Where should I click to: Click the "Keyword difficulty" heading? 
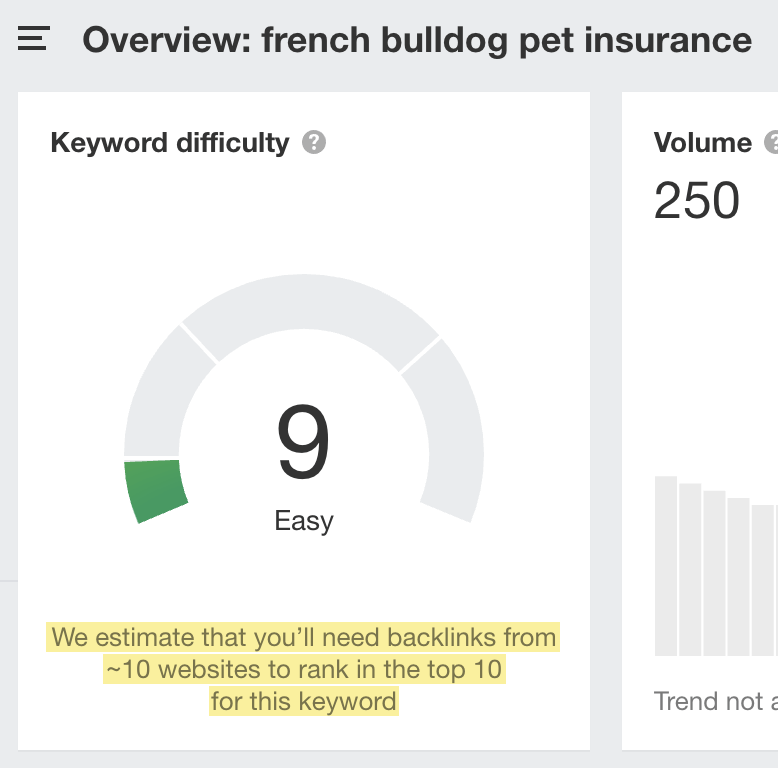(169, 143)
